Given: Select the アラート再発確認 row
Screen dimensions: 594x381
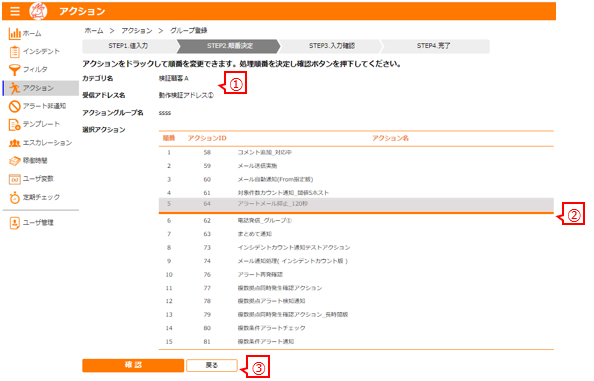Looking at the screenshot, I should pos(356,275).
